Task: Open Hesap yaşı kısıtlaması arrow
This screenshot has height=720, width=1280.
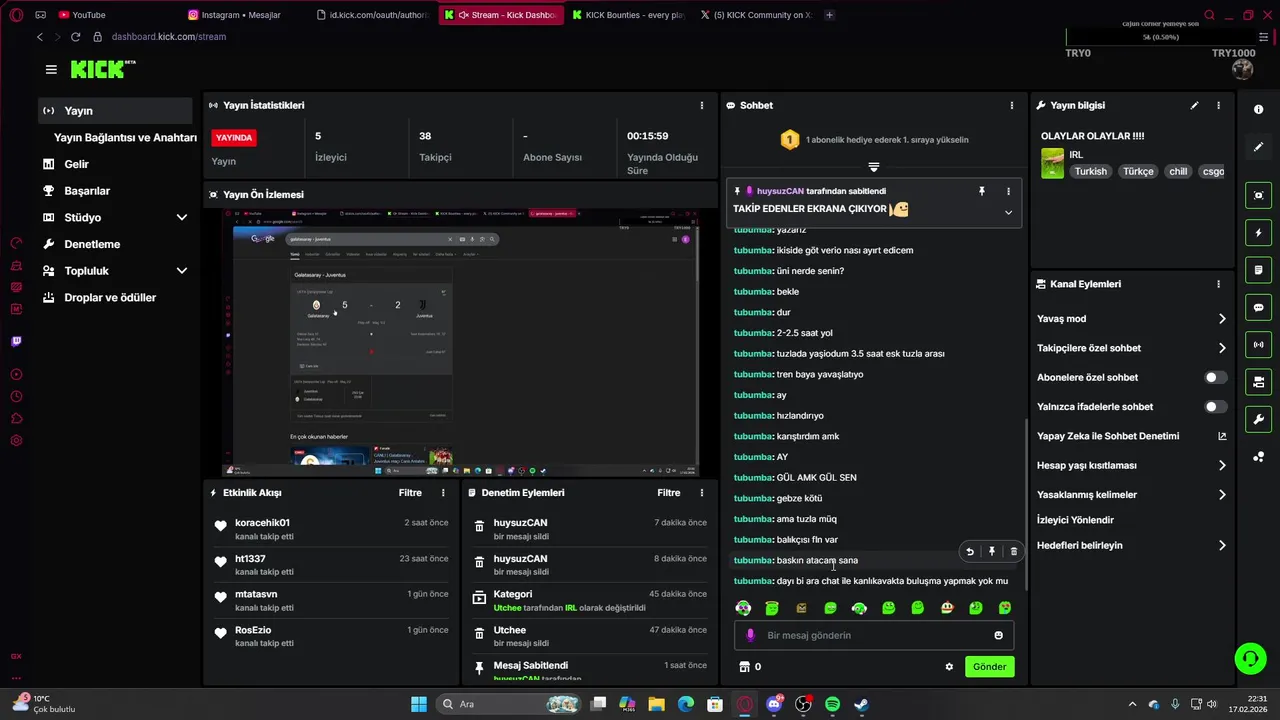Action: 1222,465
